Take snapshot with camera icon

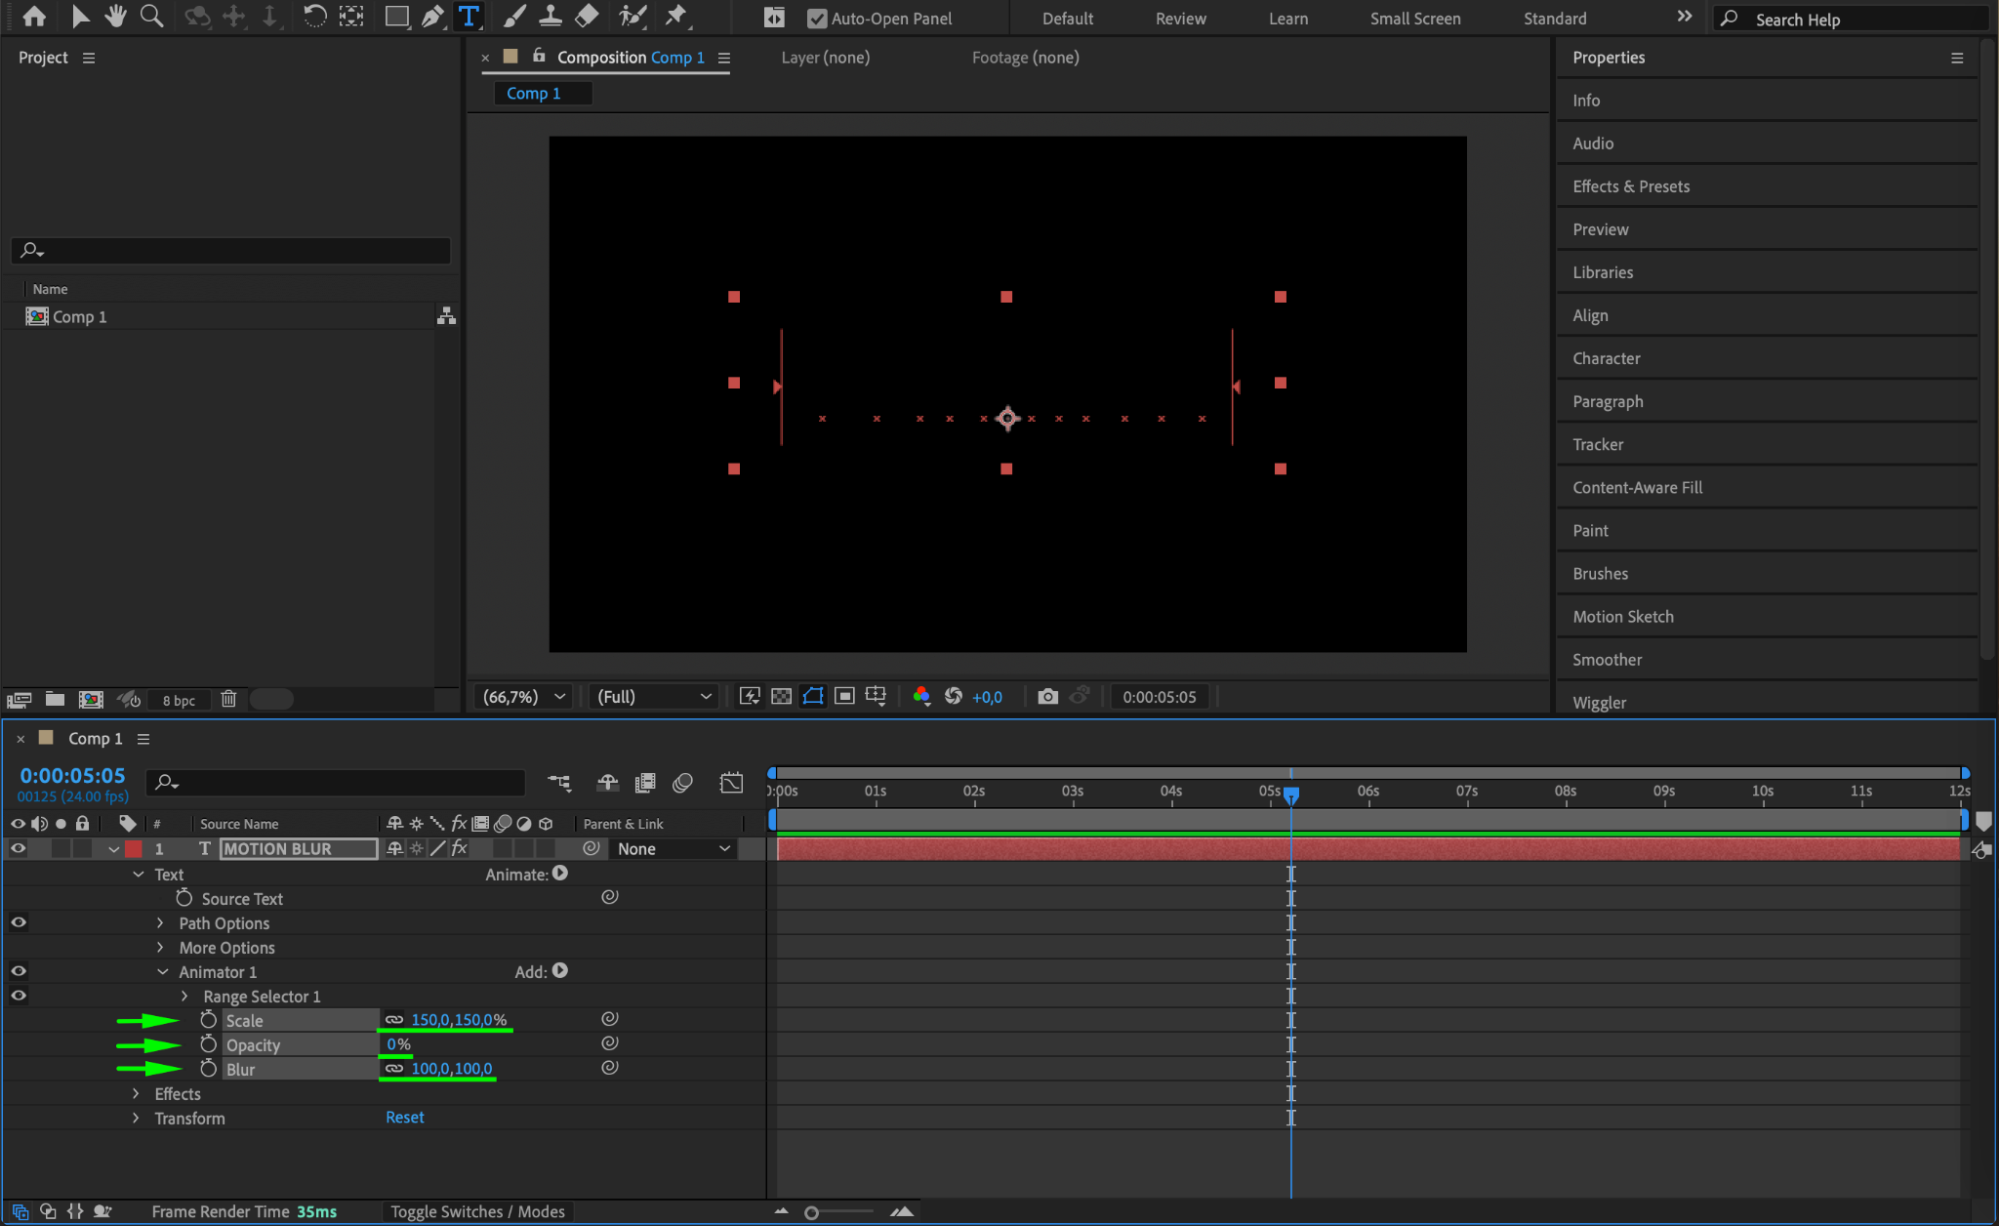1047,697
